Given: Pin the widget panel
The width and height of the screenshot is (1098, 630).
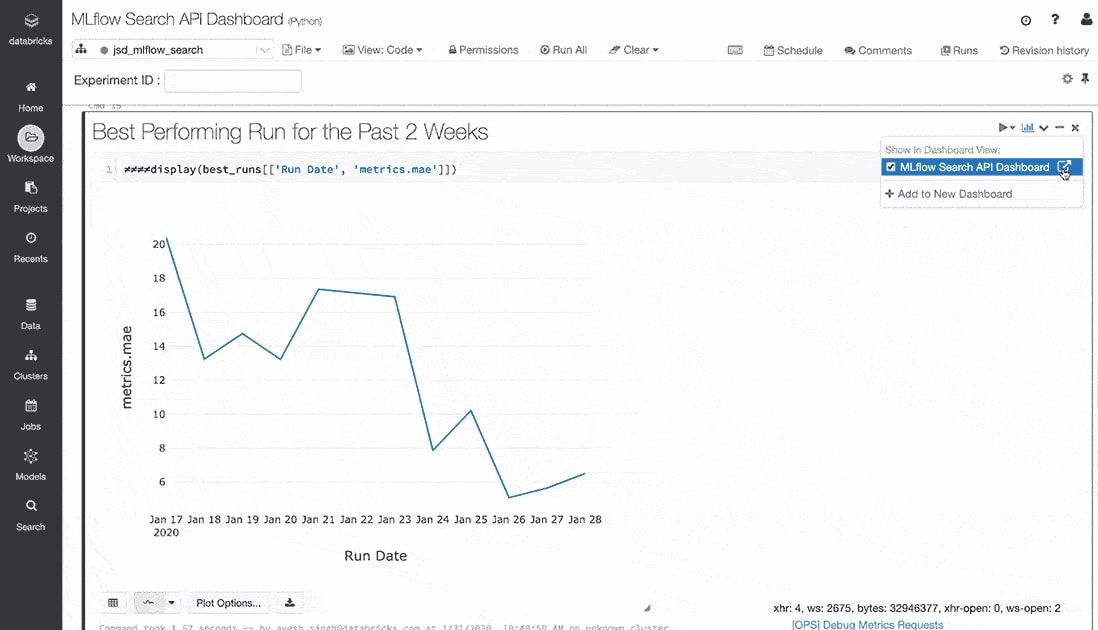Looking at the screenshot, I should point(1085,78).
